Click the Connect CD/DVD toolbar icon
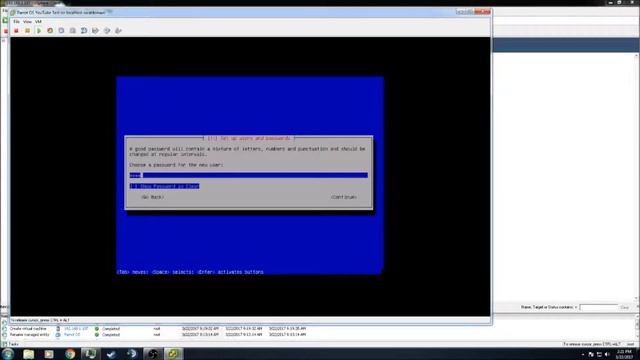Viewport: 640px width, 360px height. pyautogui.click(x=107, y=31)
